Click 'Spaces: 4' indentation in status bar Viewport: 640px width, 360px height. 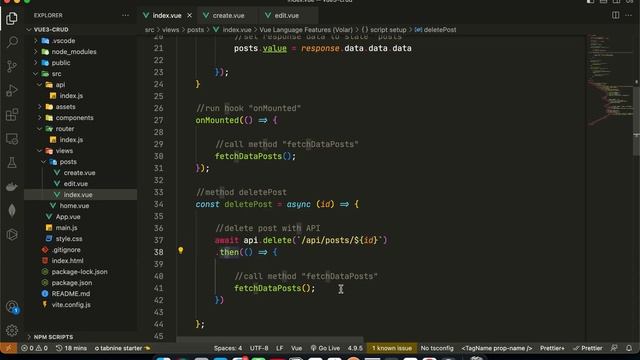228,348
